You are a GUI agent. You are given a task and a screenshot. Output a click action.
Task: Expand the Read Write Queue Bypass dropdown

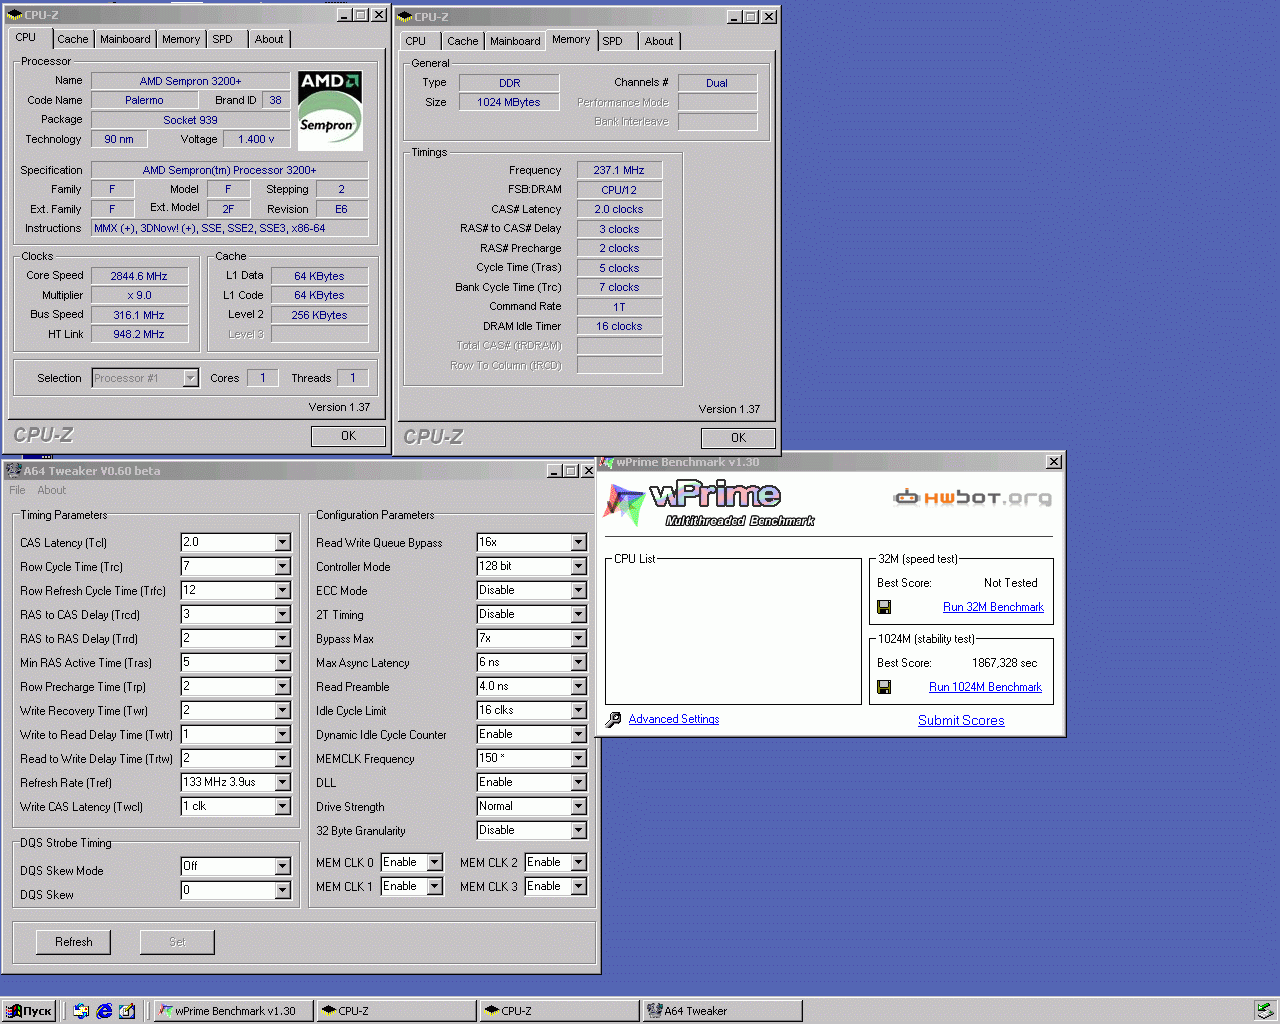pos(579,542)
